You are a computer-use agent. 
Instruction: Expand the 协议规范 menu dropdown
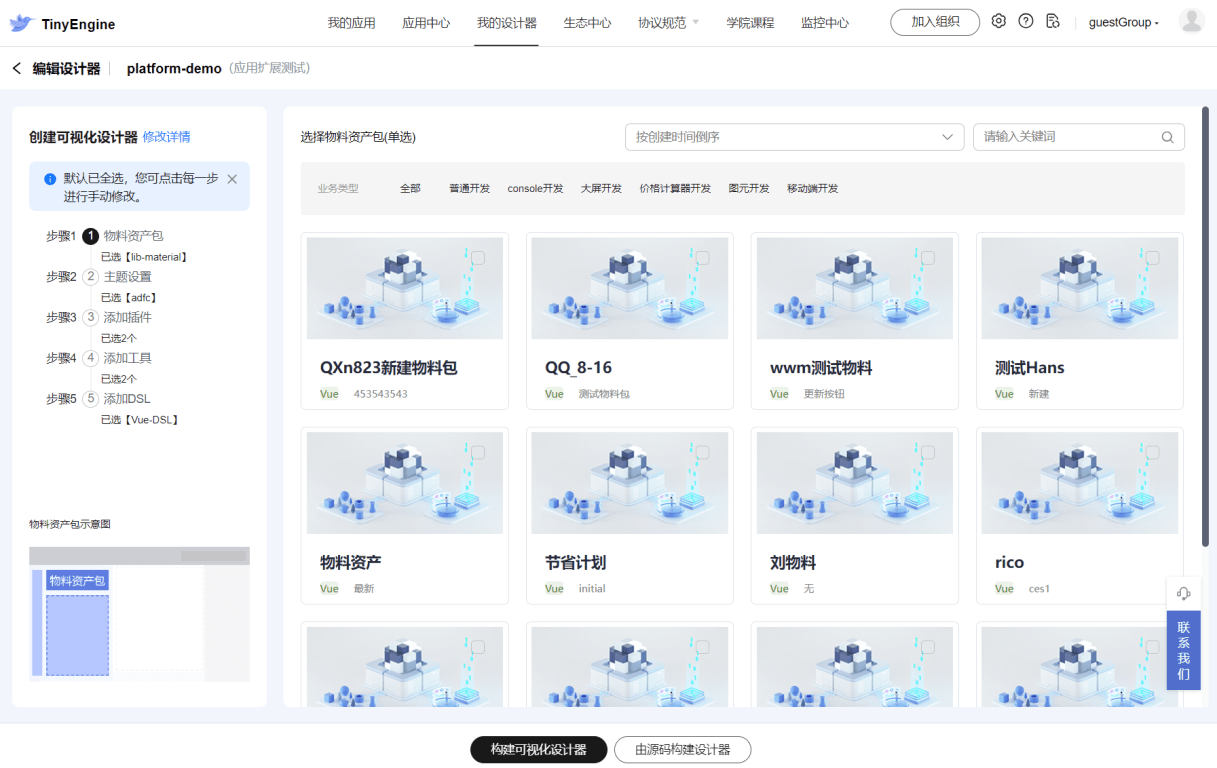(668, 22)
